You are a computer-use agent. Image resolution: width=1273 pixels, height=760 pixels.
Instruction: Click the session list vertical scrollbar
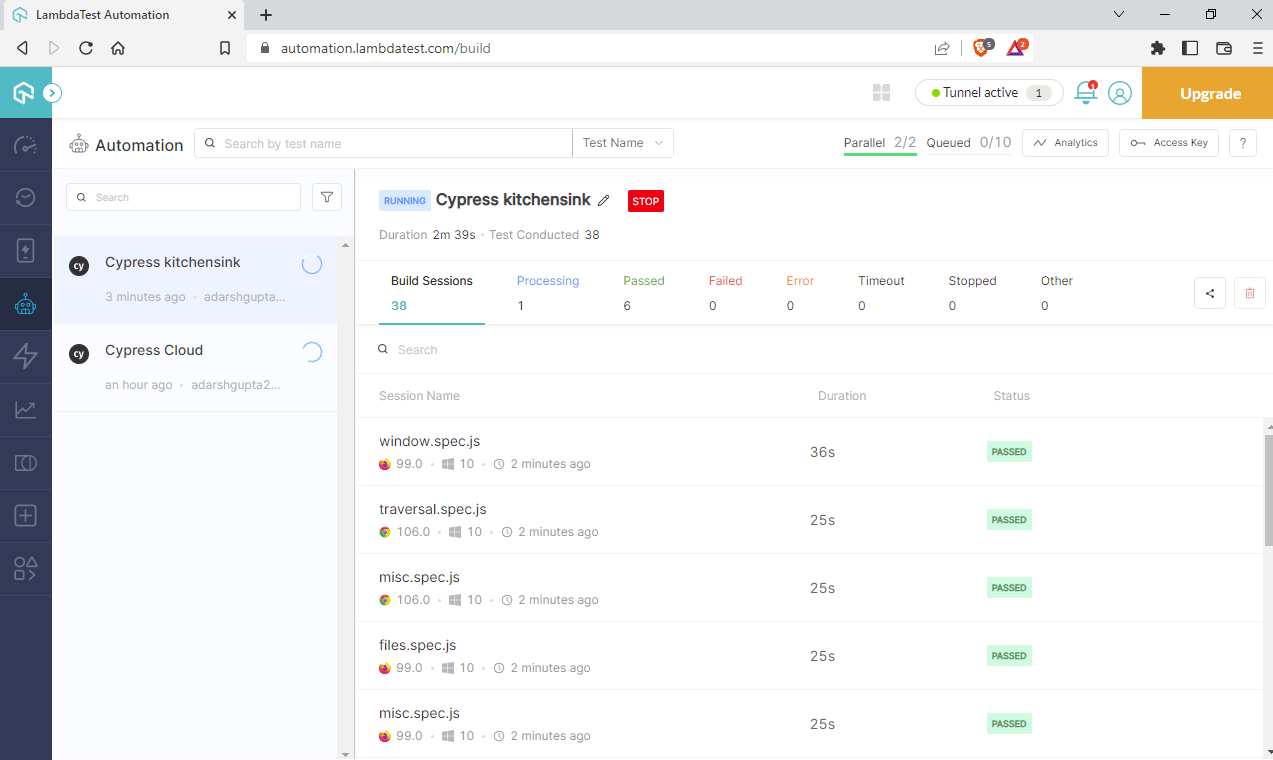(1268, 490)
